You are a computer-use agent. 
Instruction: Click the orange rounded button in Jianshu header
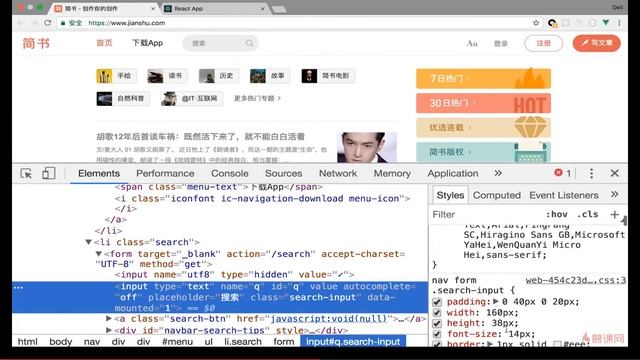point(596,43)
